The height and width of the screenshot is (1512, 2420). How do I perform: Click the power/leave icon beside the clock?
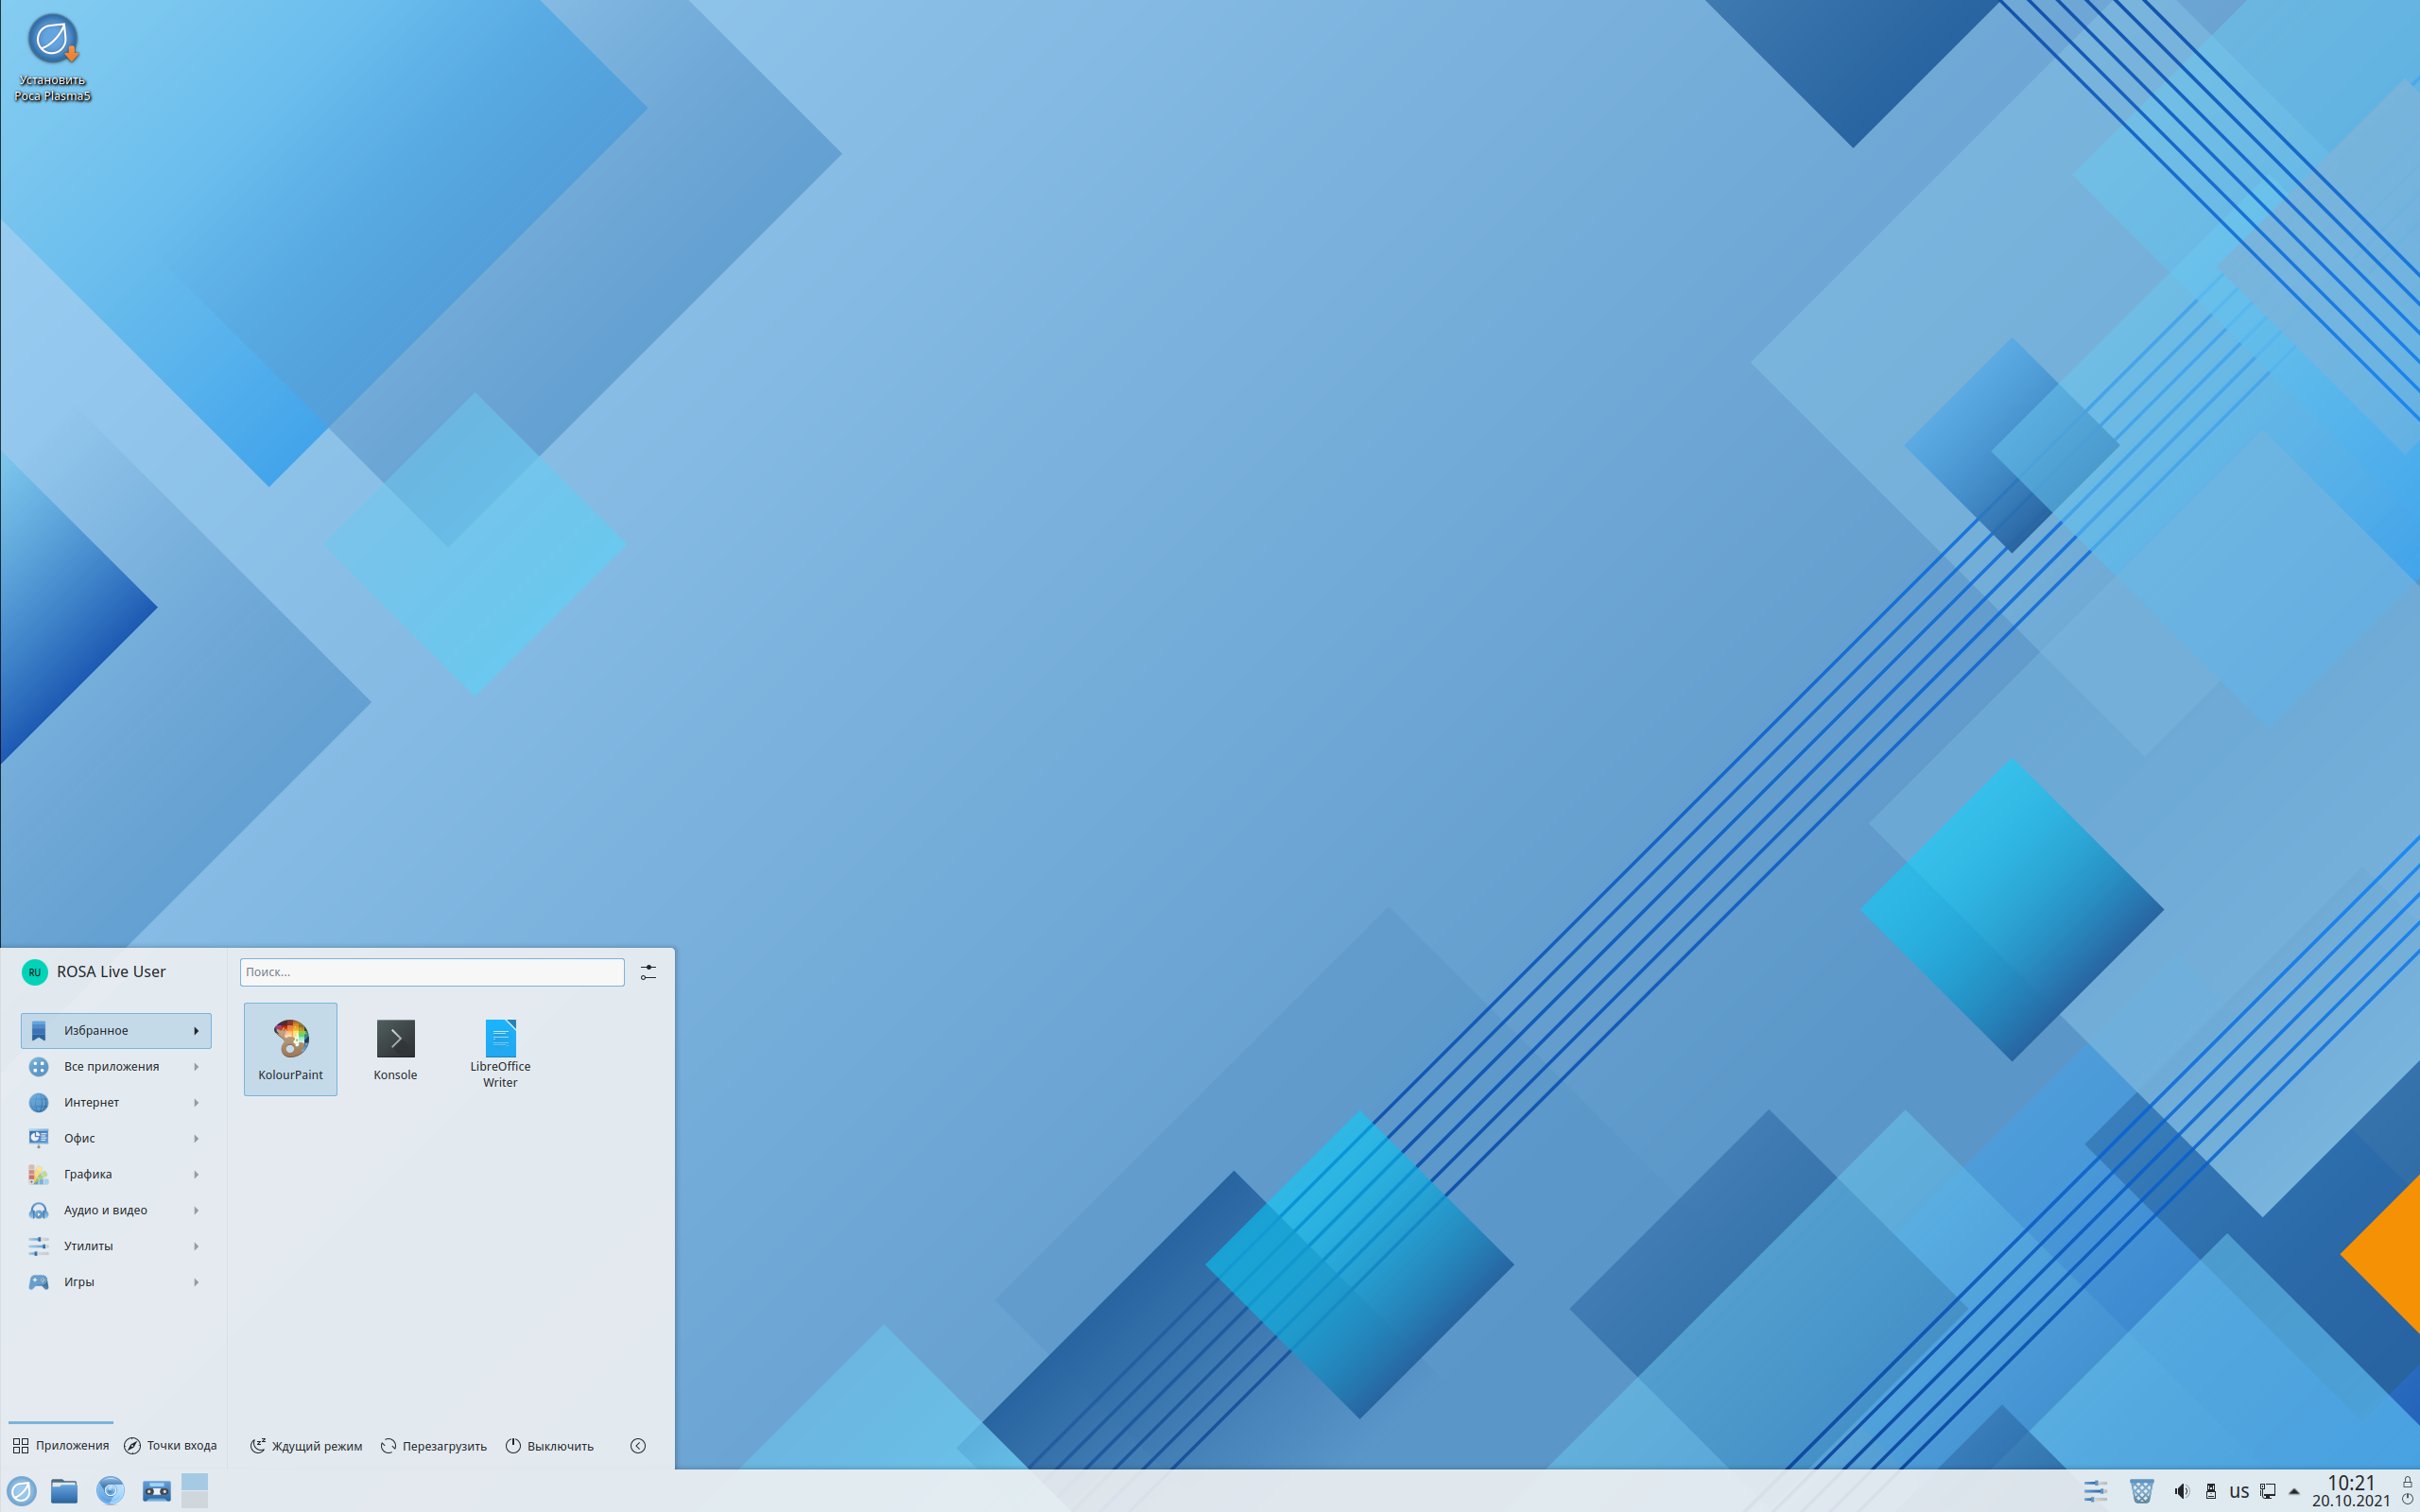(x=2407, y=1499)
